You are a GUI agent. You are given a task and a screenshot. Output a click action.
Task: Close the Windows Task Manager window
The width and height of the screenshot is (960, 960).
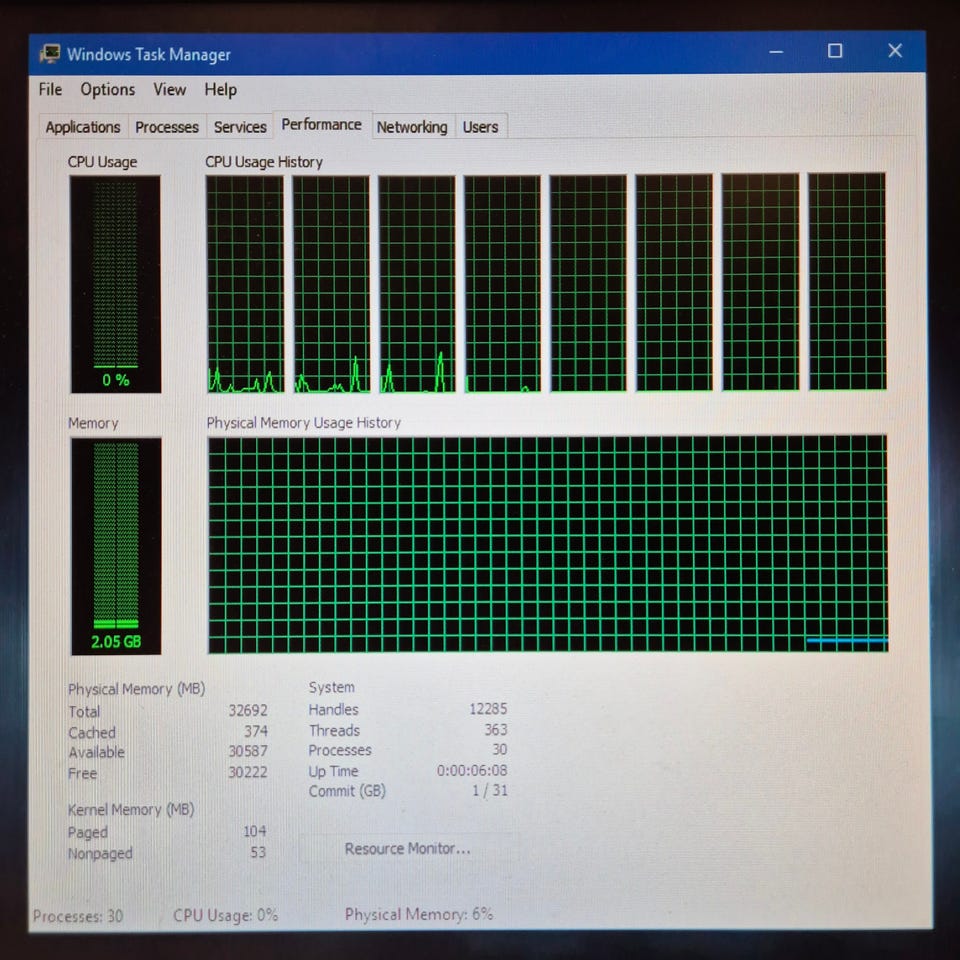(895, 50)
